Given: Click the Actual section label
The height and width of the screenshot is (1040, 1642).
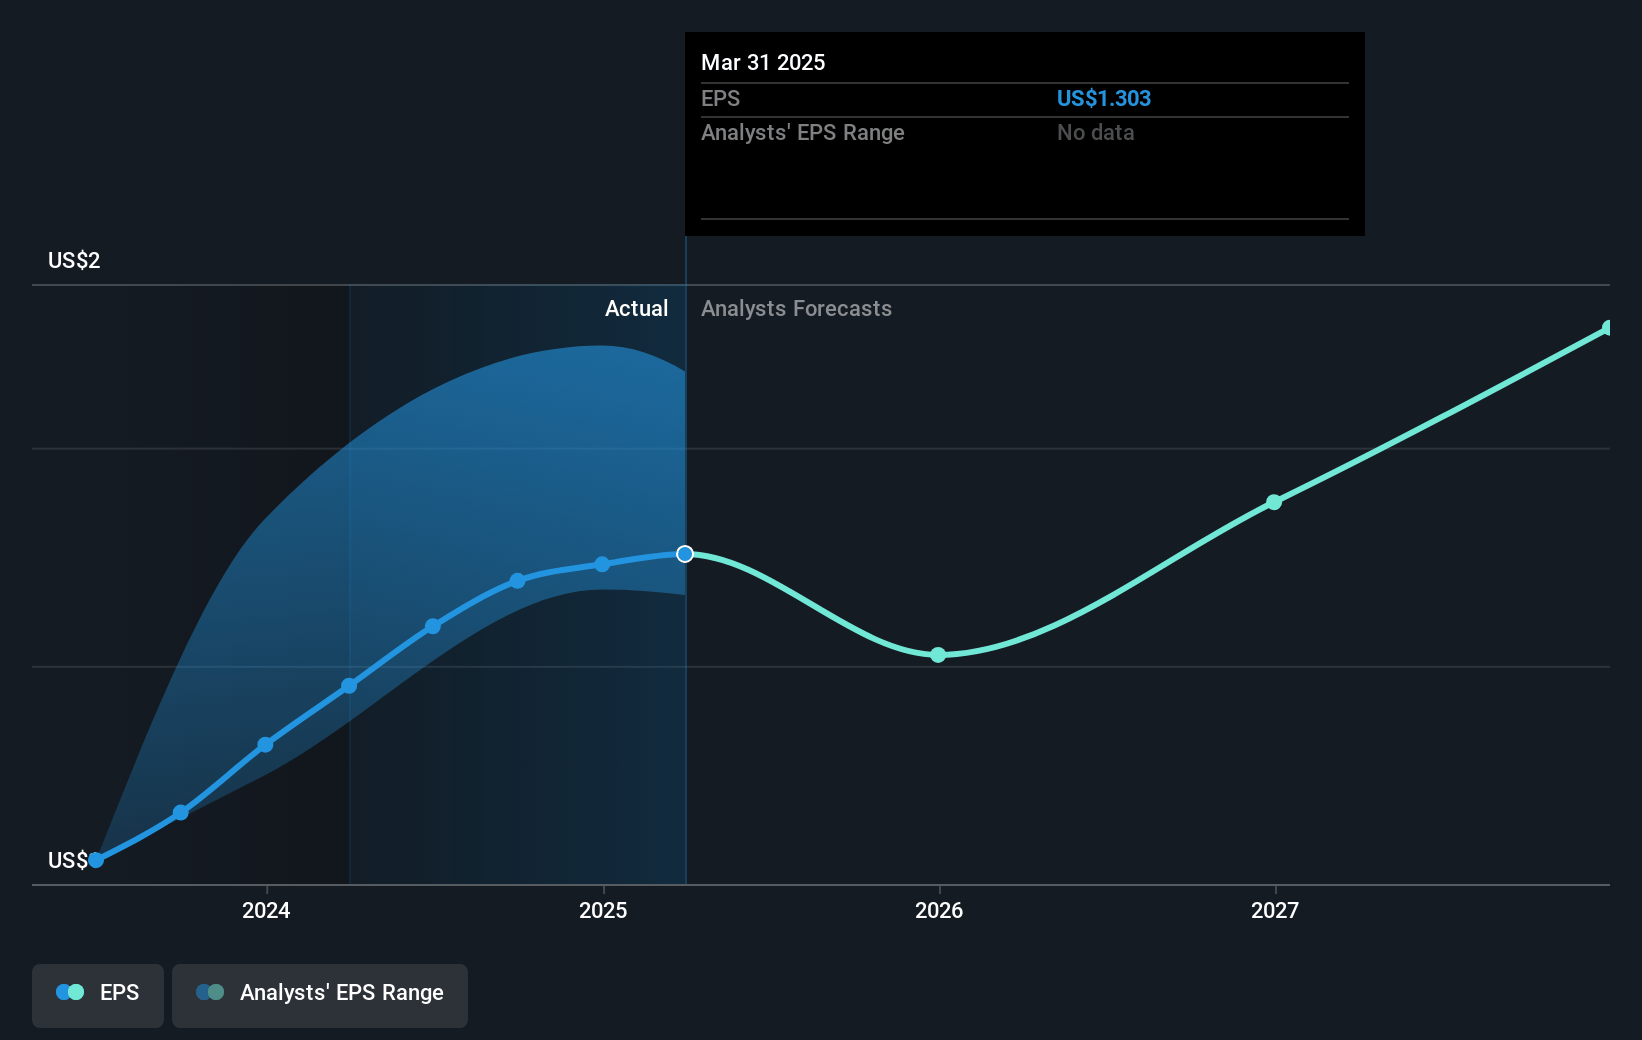Looking at the screenshot, I should 636,308.
